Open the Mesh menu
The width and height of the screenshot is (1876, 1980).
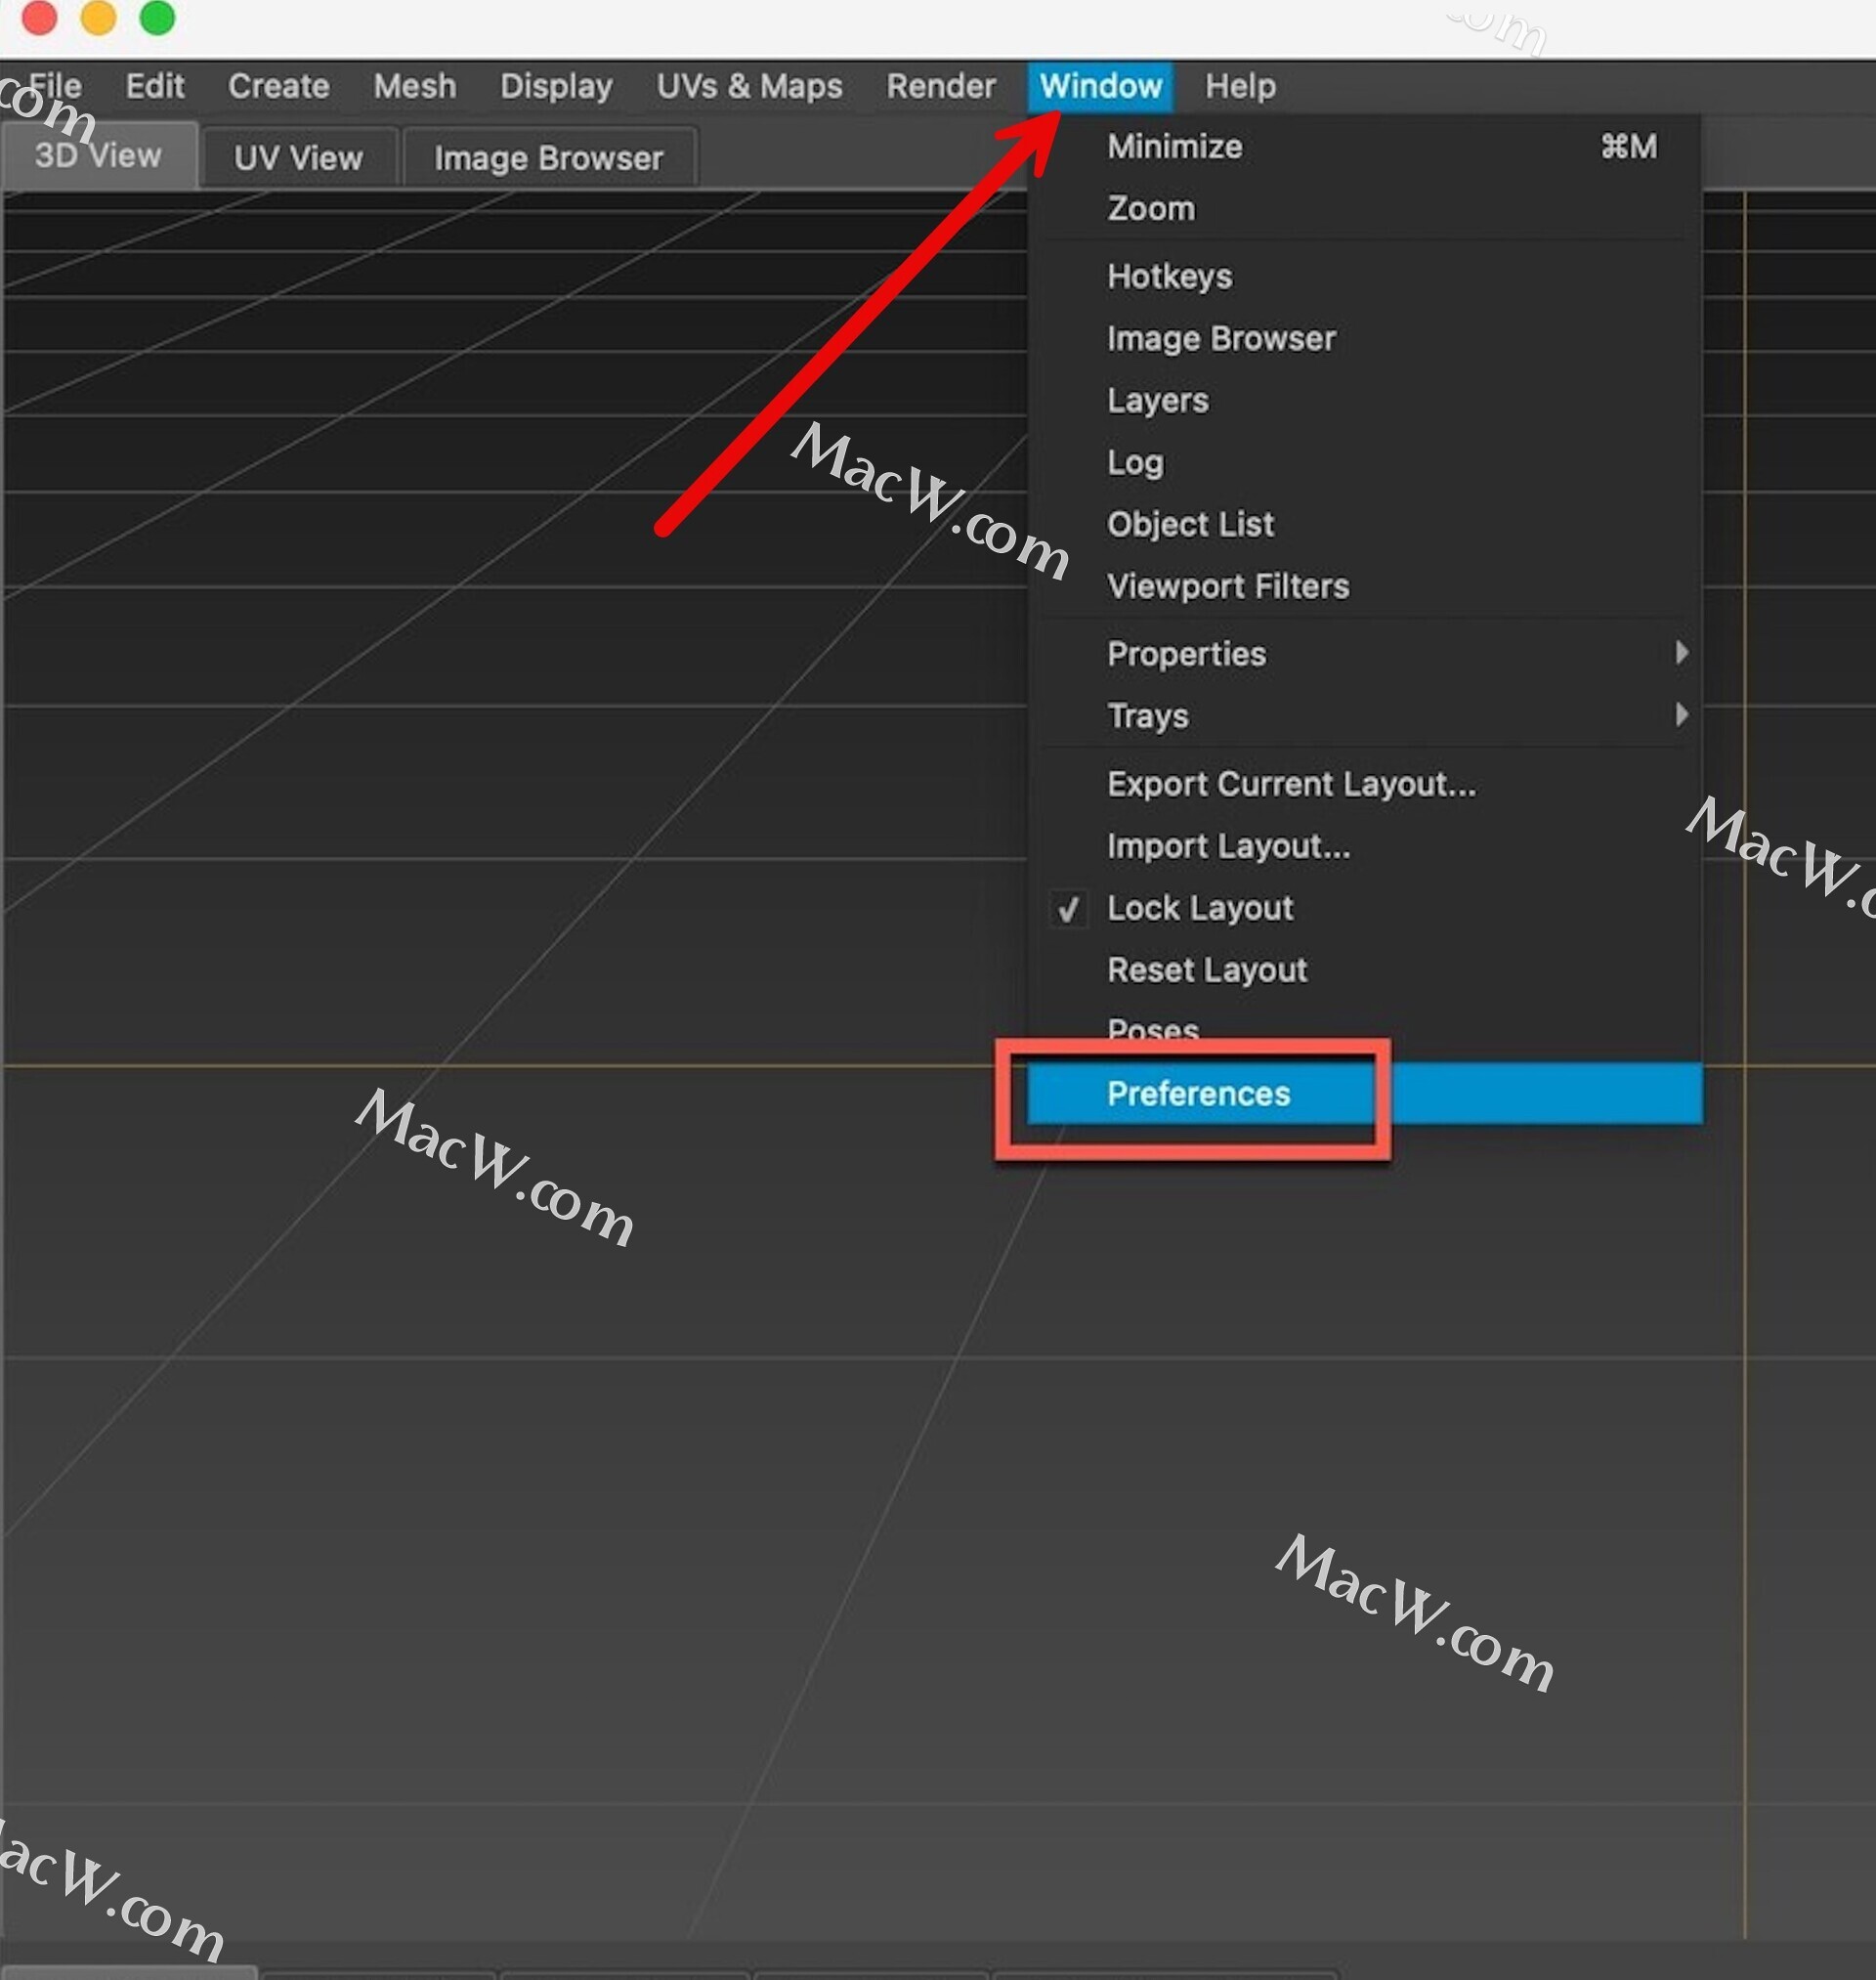415,86
